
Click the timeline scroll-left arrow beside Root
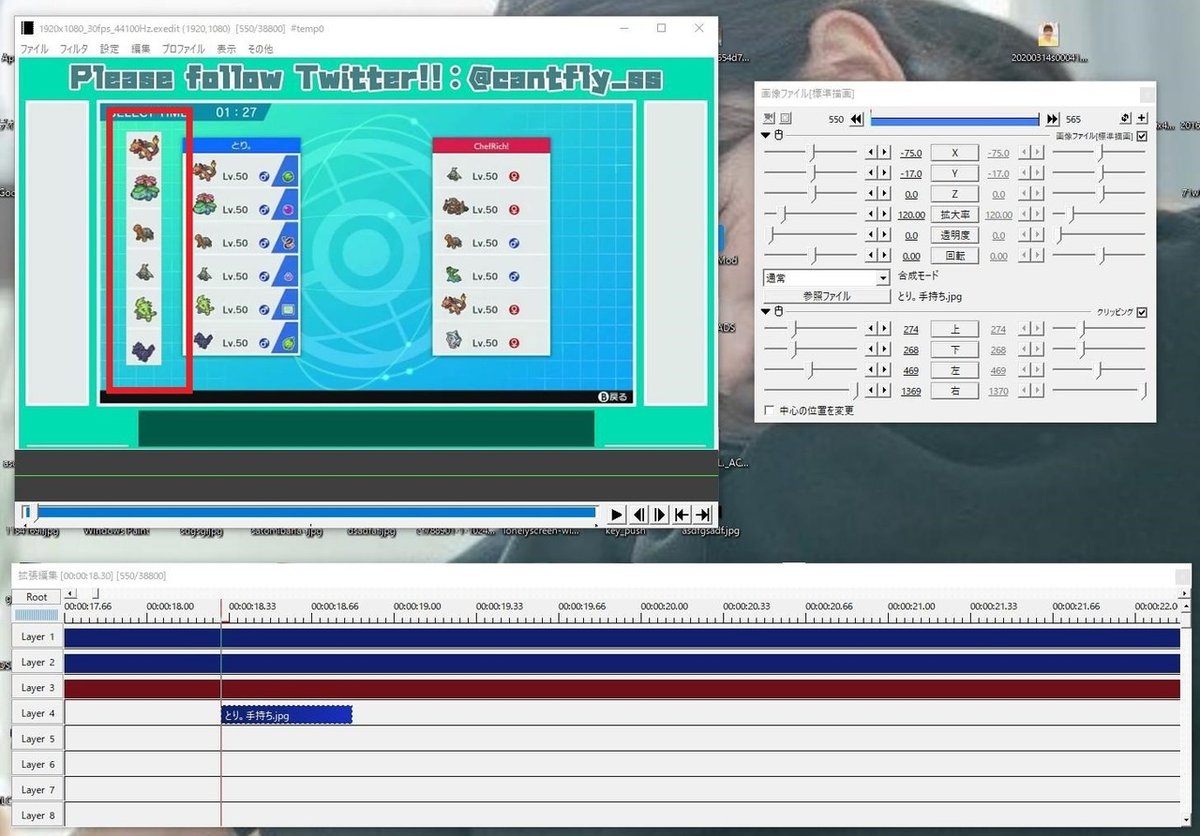click(x=70, y=594)
